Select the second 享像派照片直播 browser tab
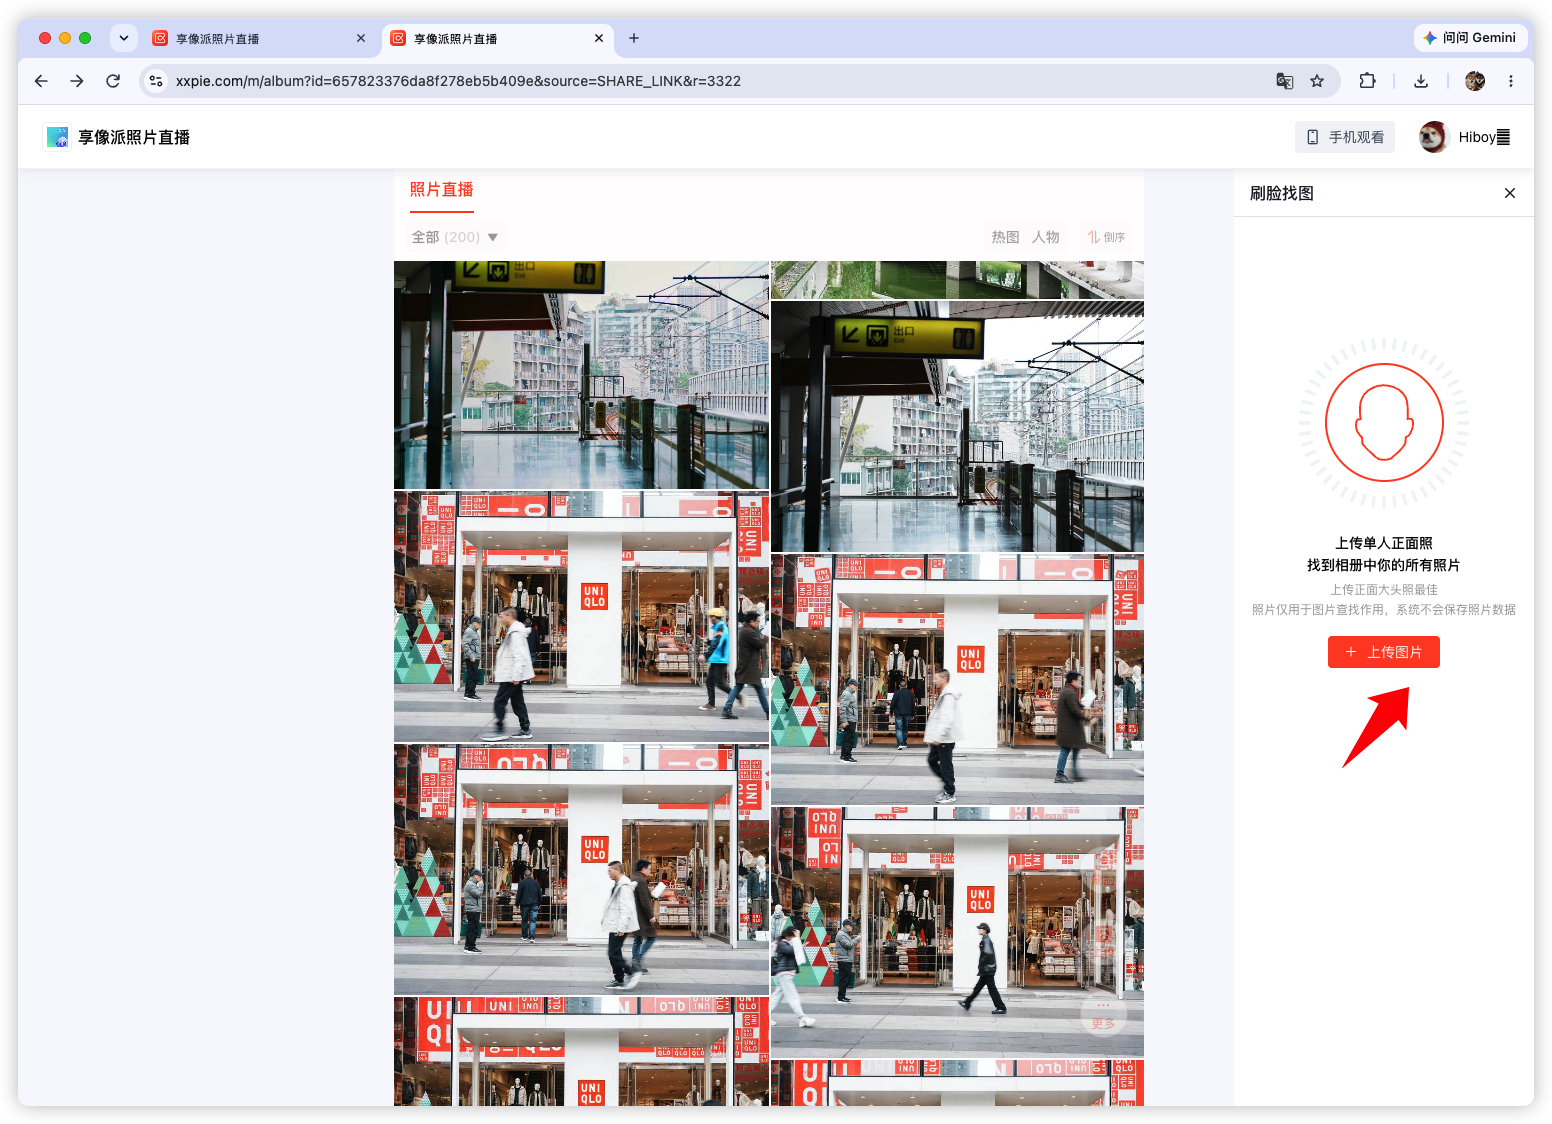The width and height of the screenshot is (1552, 1124). [x=498, y=38]
